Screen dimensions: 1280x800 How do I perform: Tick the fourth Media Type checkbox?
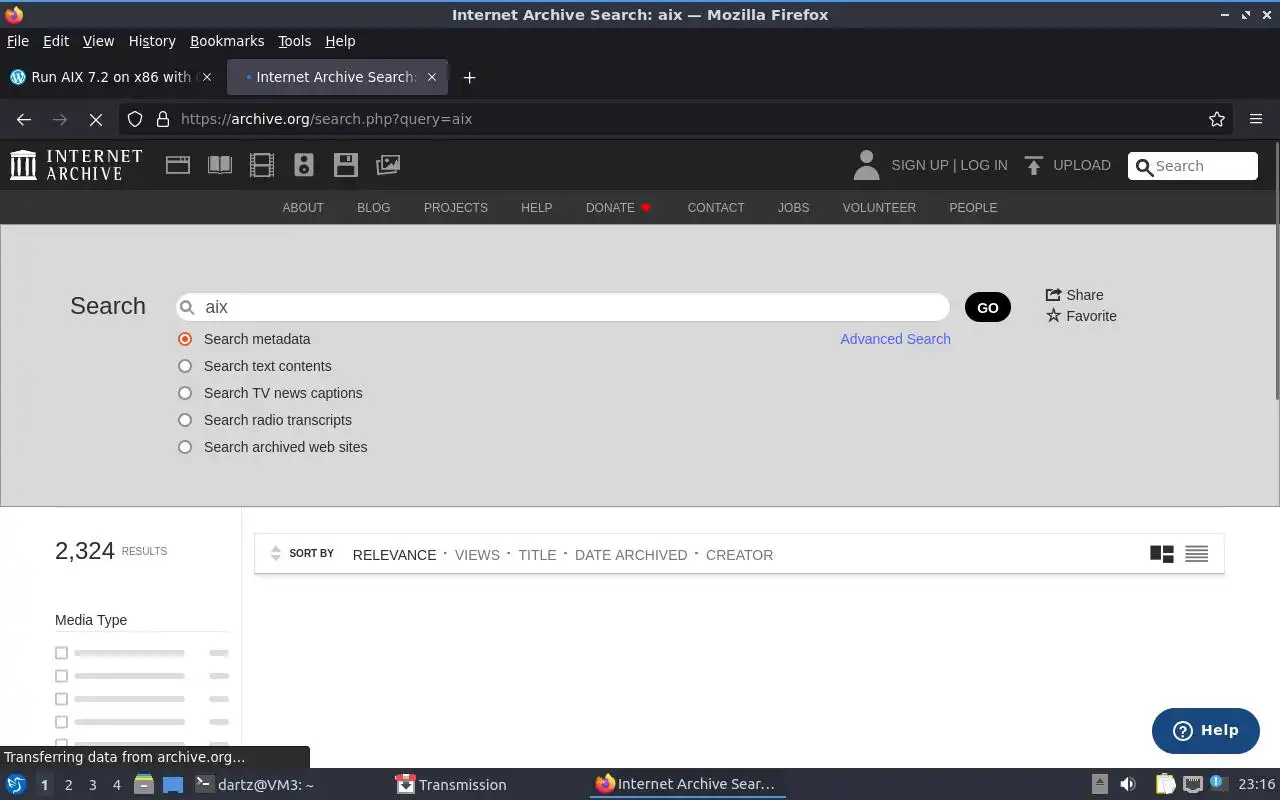61,722
